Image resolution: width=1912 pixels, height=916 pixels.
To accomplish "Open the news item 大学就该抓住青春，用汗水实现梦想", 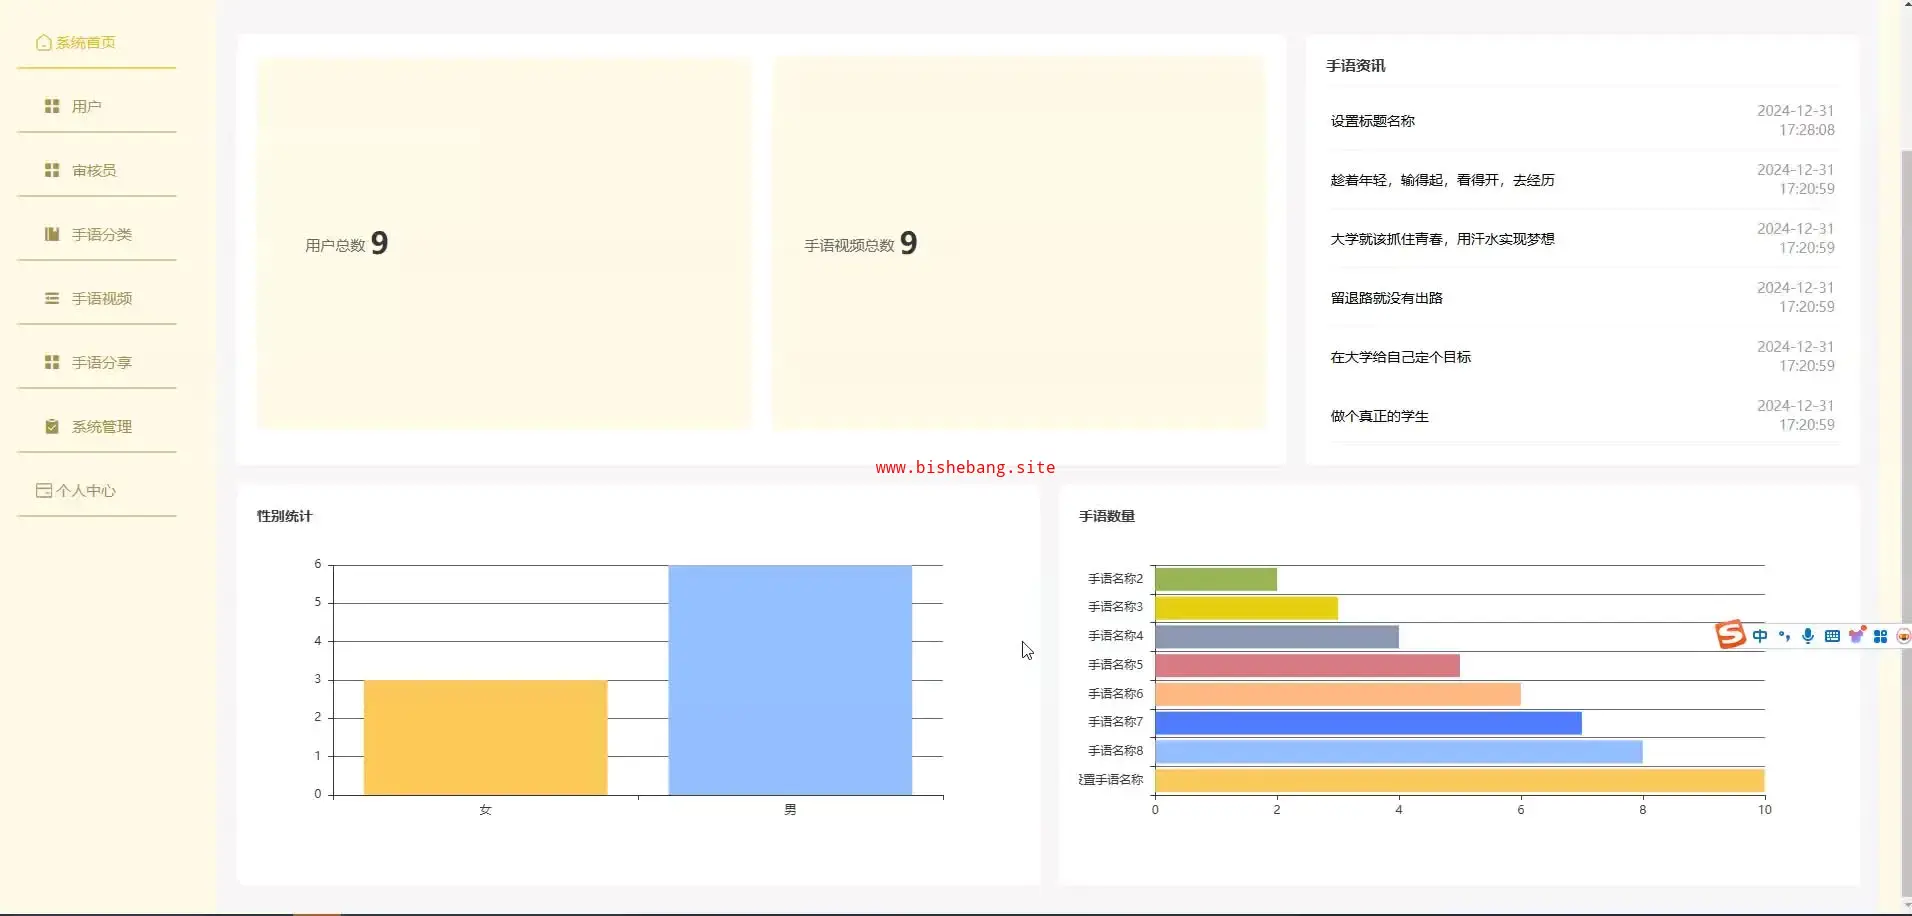I will coord(1442,239).
